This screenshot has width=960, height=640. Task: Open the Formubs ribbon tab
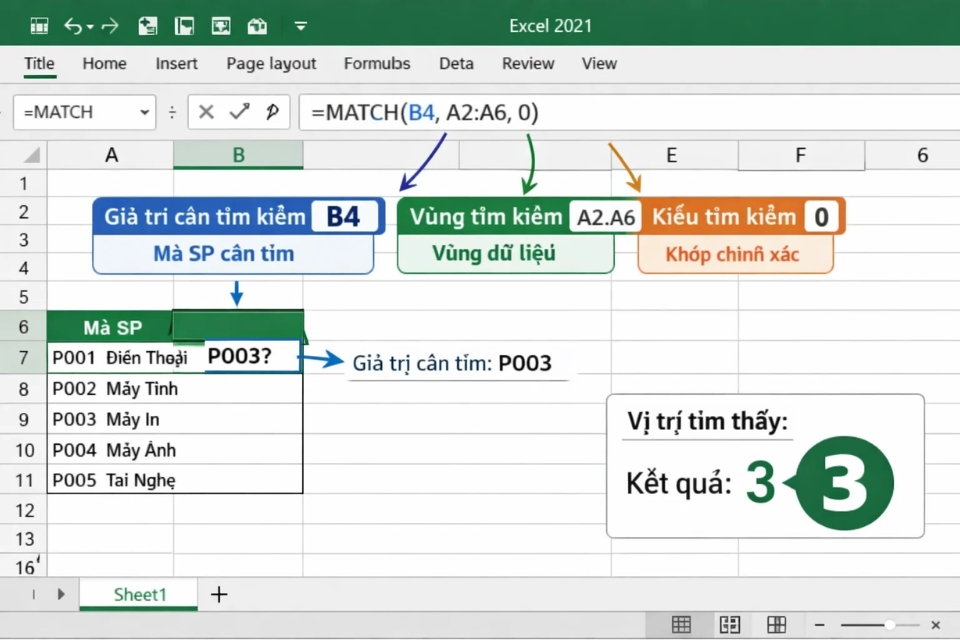point(377,63)
